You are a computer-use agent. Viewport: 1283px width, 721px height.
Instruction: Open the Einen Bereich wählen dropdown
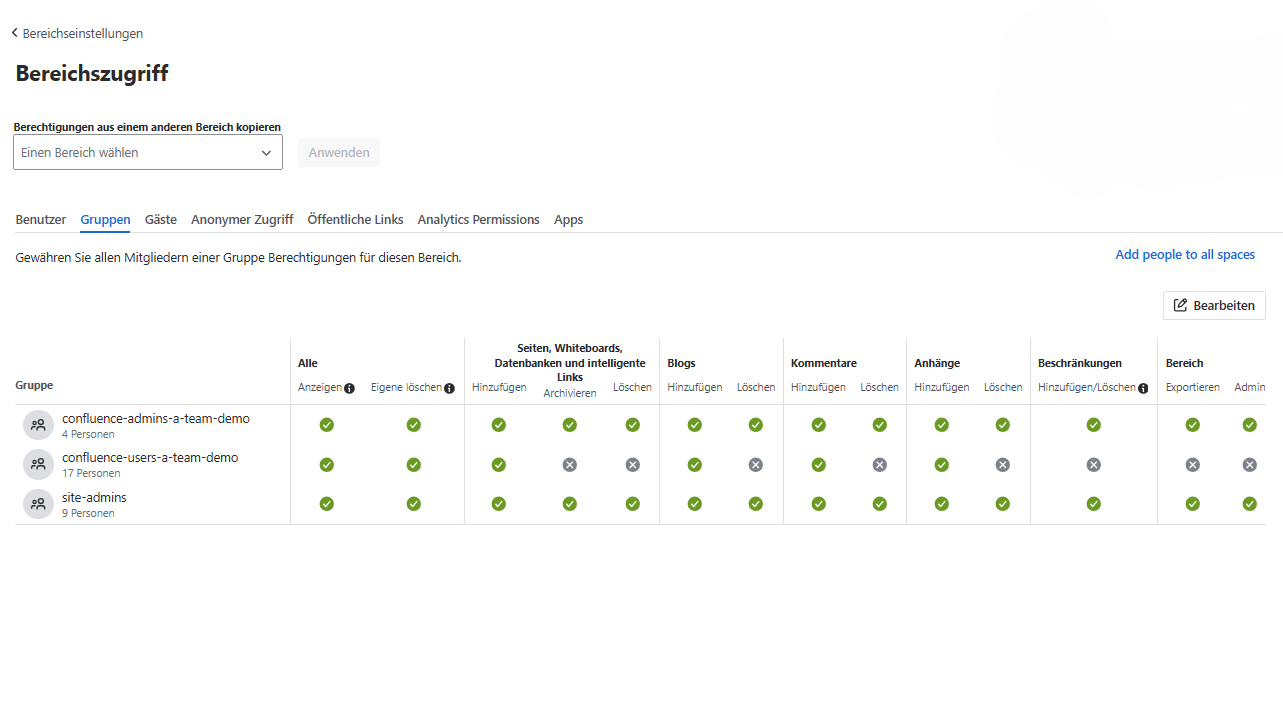[147, 152]
